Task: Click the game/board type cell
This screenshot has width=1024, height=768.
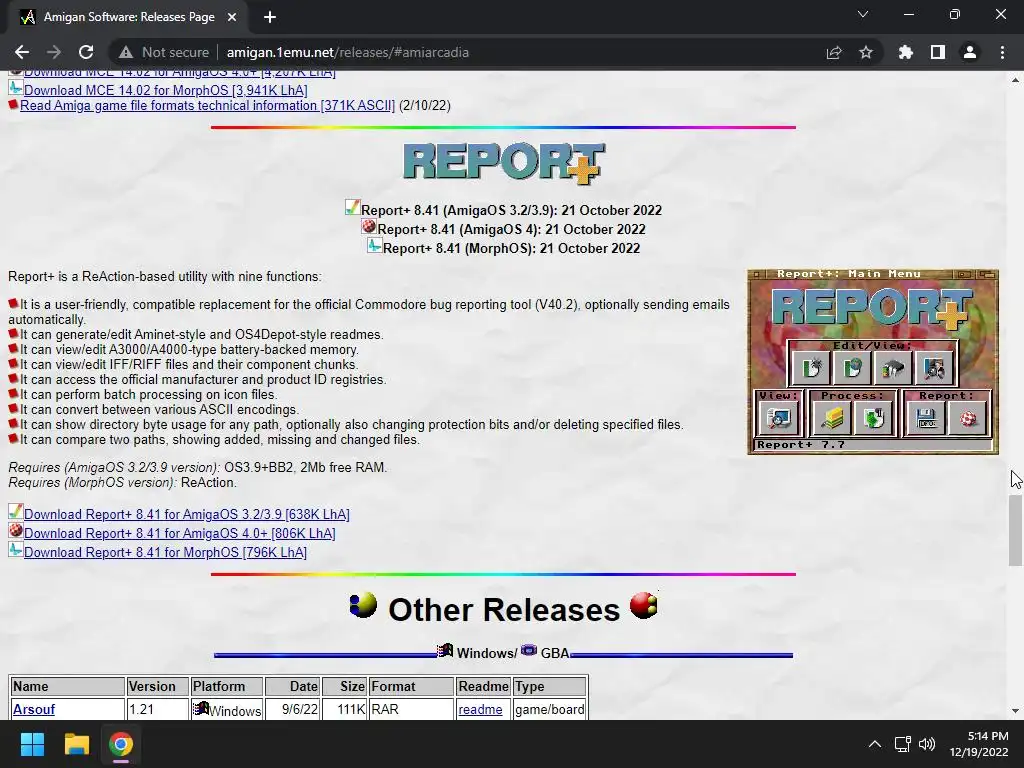Action: [x=549, y=709]
